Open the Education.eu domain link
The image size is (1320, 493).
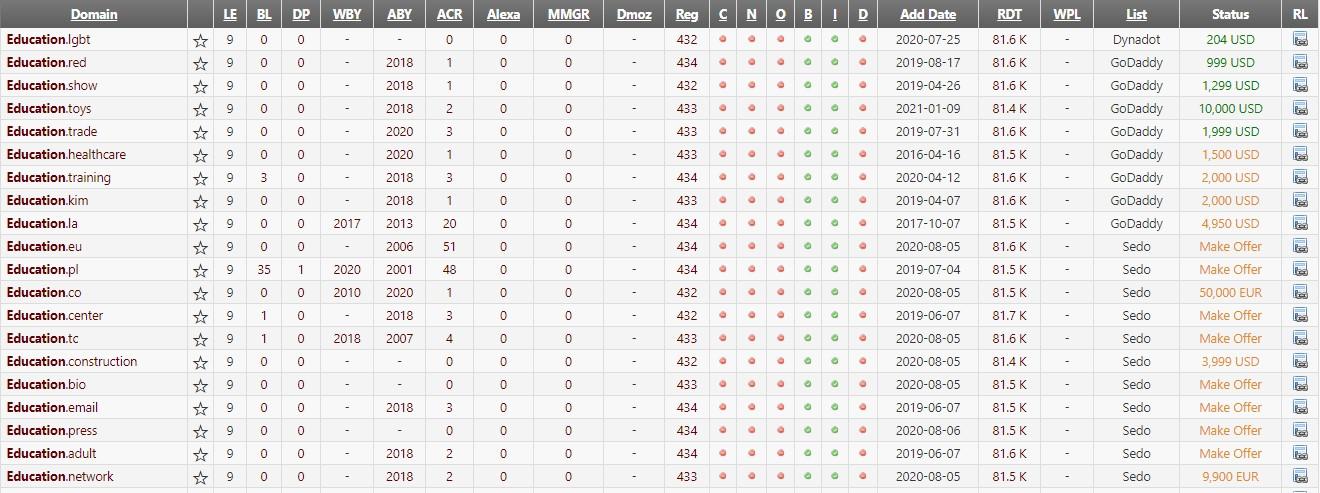pos(44,246)
